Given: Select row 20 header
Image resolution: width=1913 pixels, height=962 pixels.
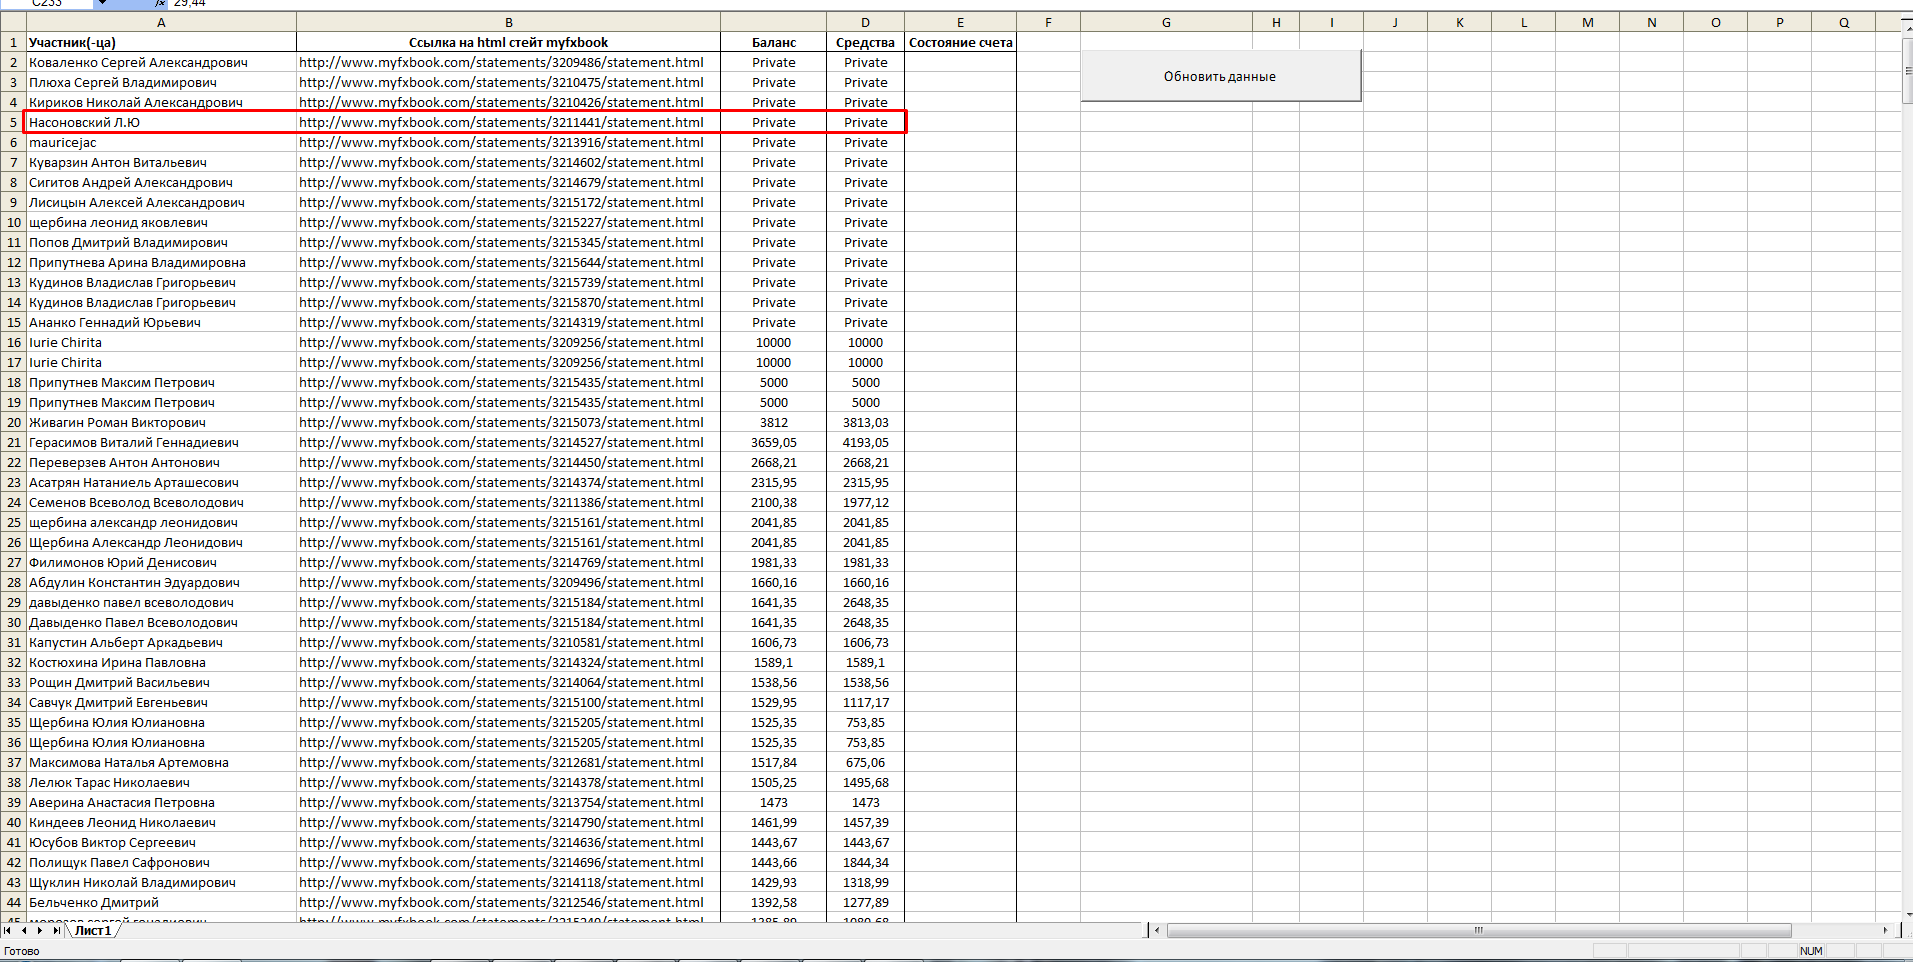Looking at the screenshot, I should (13, 422).
